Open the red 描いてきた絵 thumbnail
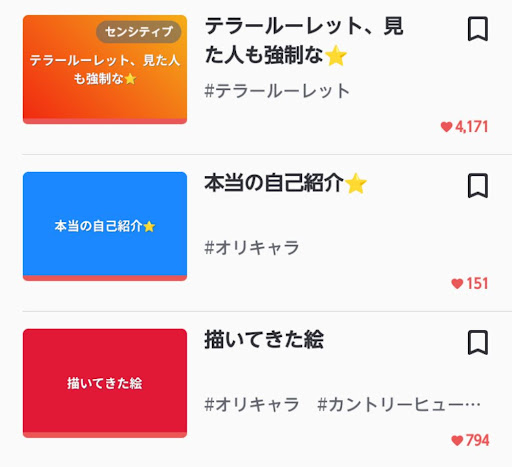Screen dimensions: 512x467 pyautogui.click(x=105, y=383)
